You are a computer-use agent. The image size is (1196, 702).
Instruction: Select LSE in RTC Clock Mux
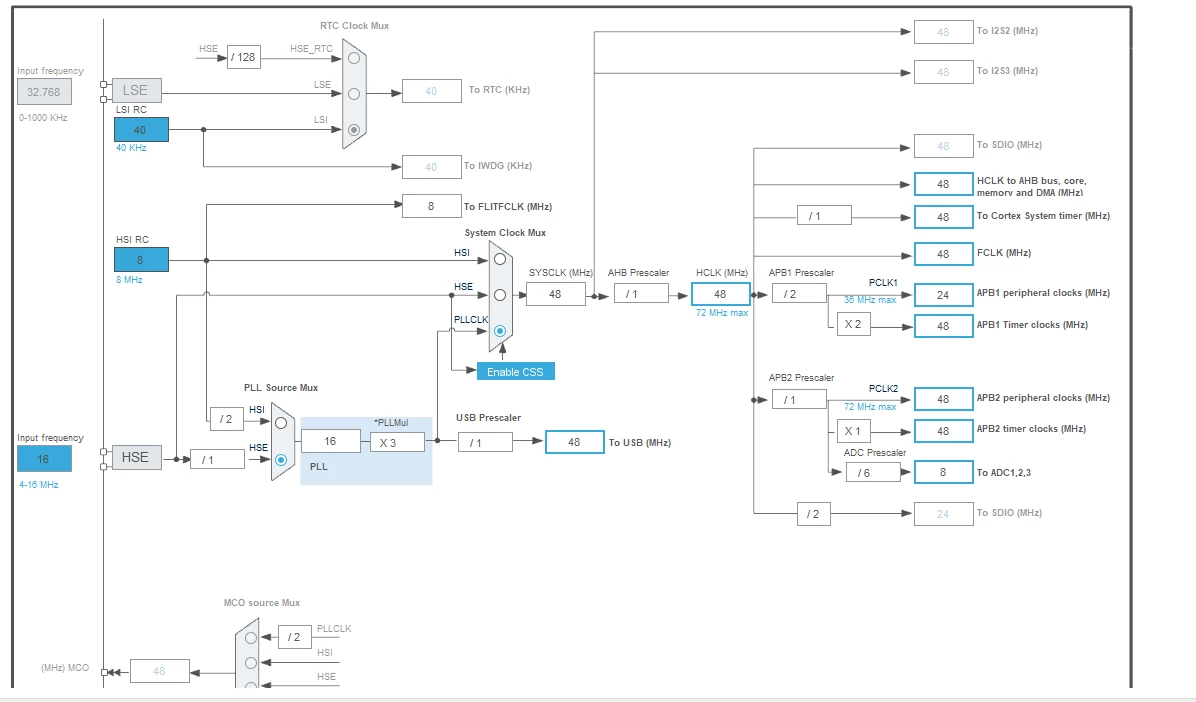354,94
